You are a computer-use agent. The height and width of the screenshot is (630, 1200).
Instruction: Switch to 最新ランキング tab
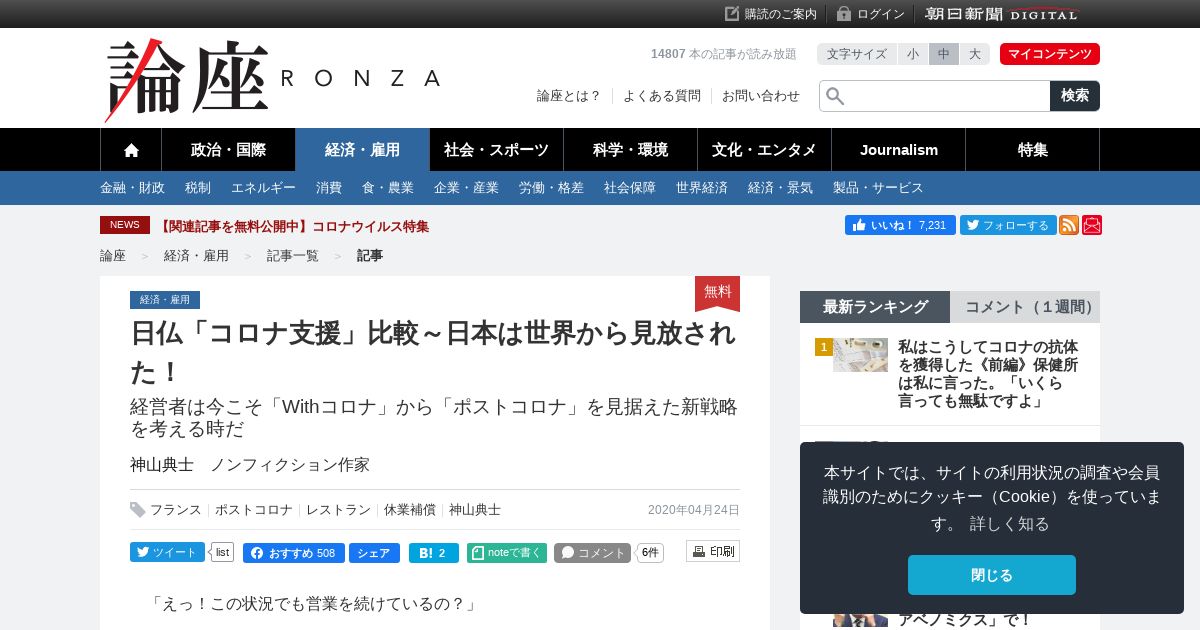point(875,307)
